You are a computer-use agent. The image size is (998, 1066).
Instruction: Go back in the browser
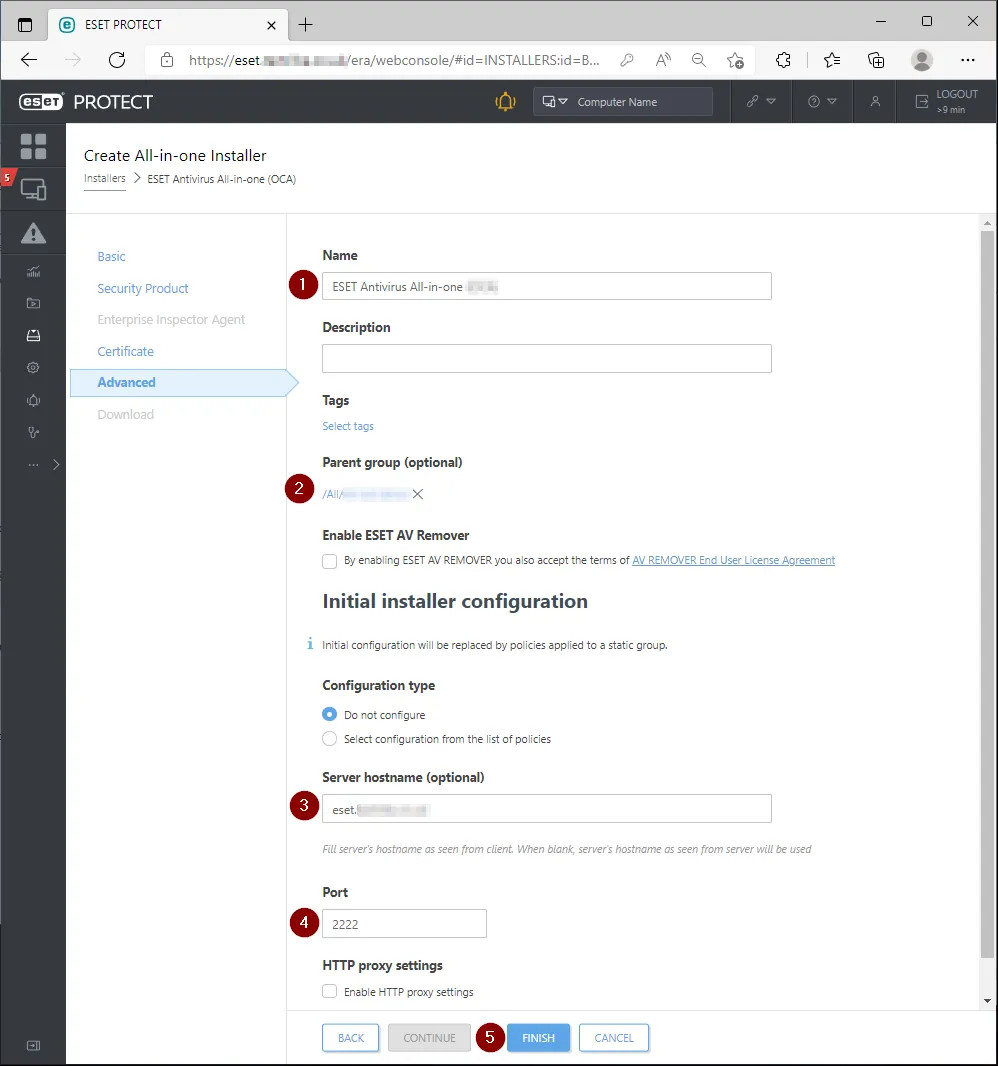pos(29,60)
